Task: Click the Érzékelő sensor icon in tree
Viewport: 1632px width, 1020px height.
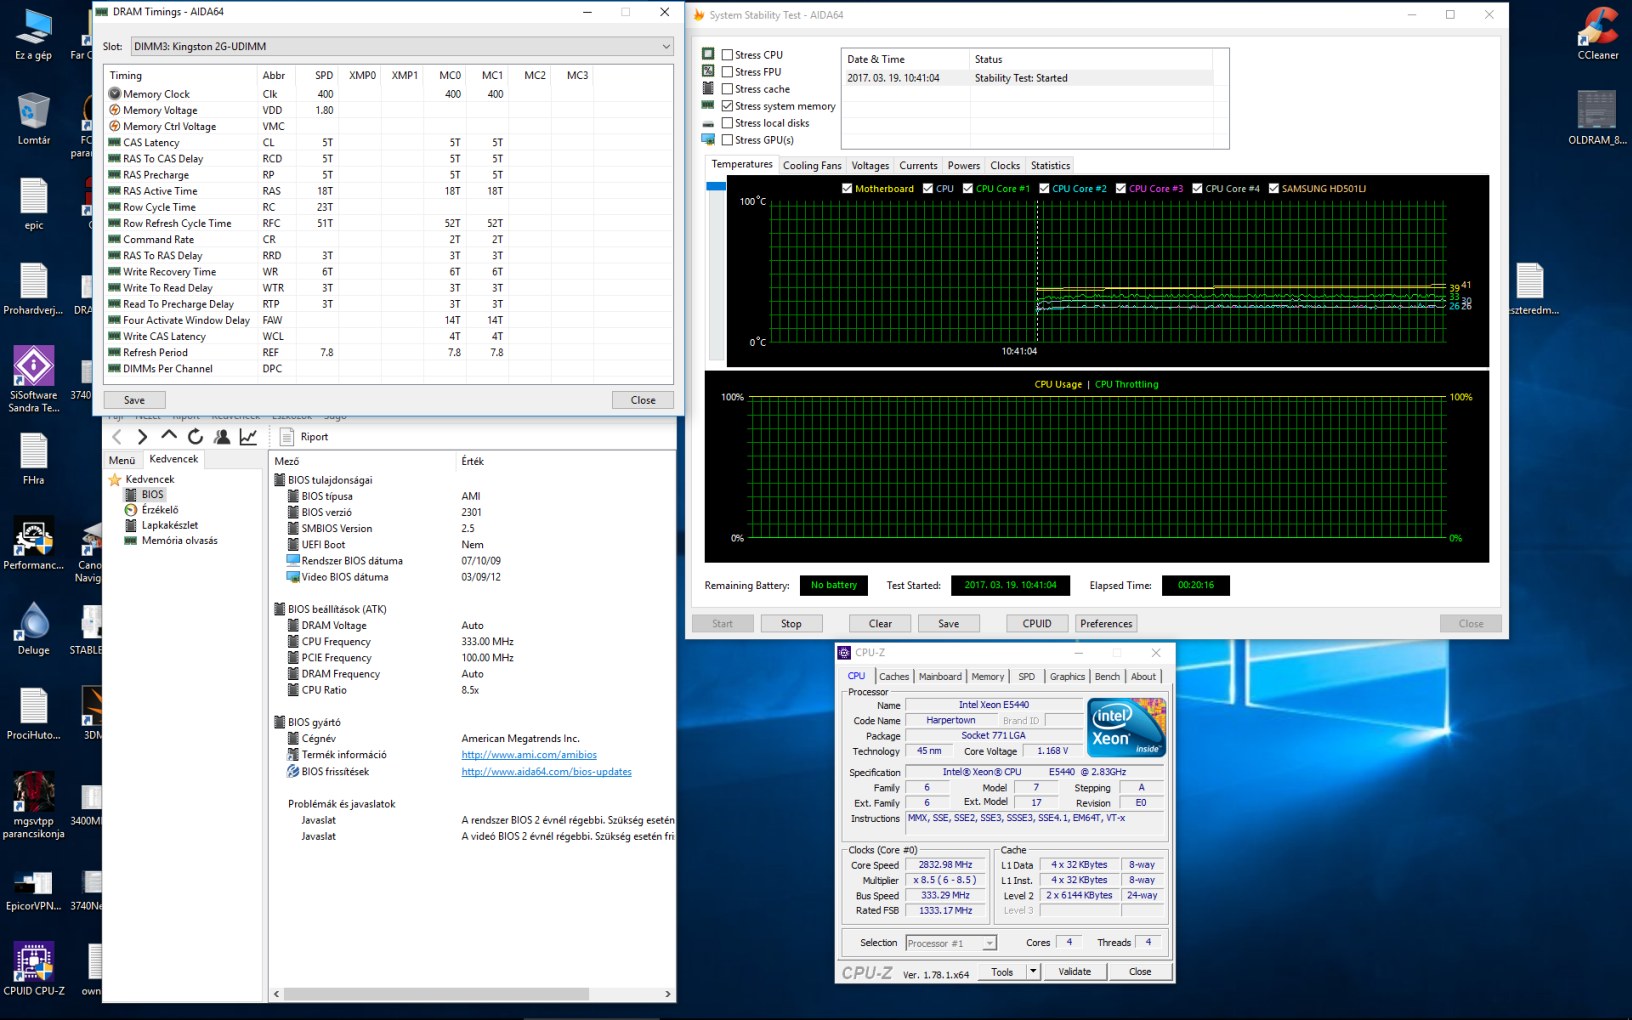Action: pyautogui.click(x=130, y=510)
